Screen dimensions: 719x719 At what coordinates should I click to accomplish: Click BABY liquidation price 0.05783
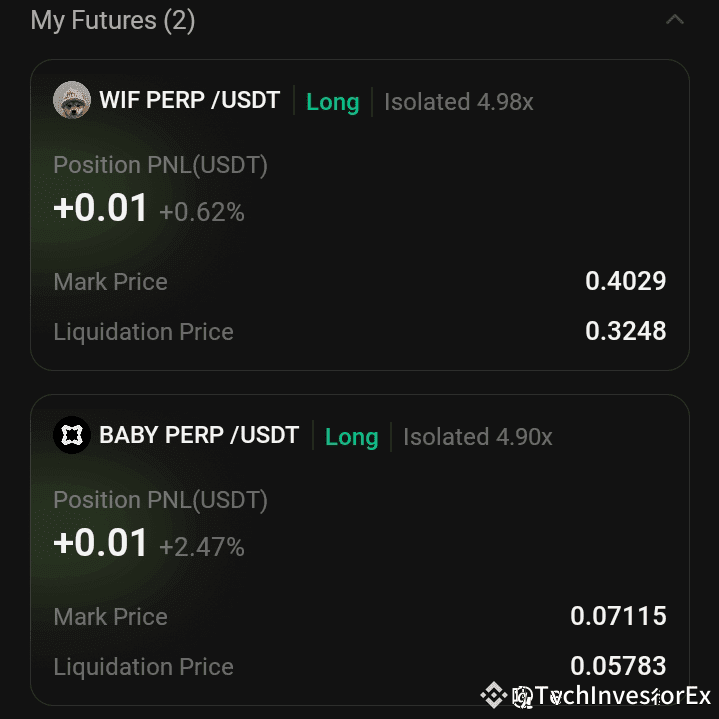(618, 665)
